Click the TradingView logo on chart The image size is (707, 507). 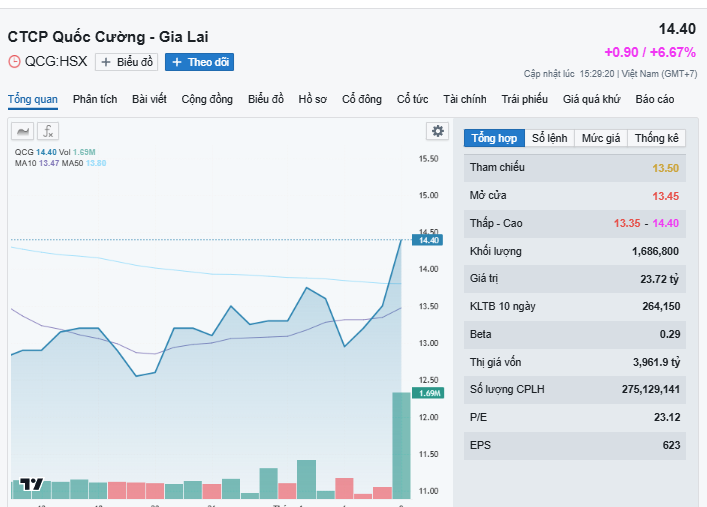click(x=32, y=484)
